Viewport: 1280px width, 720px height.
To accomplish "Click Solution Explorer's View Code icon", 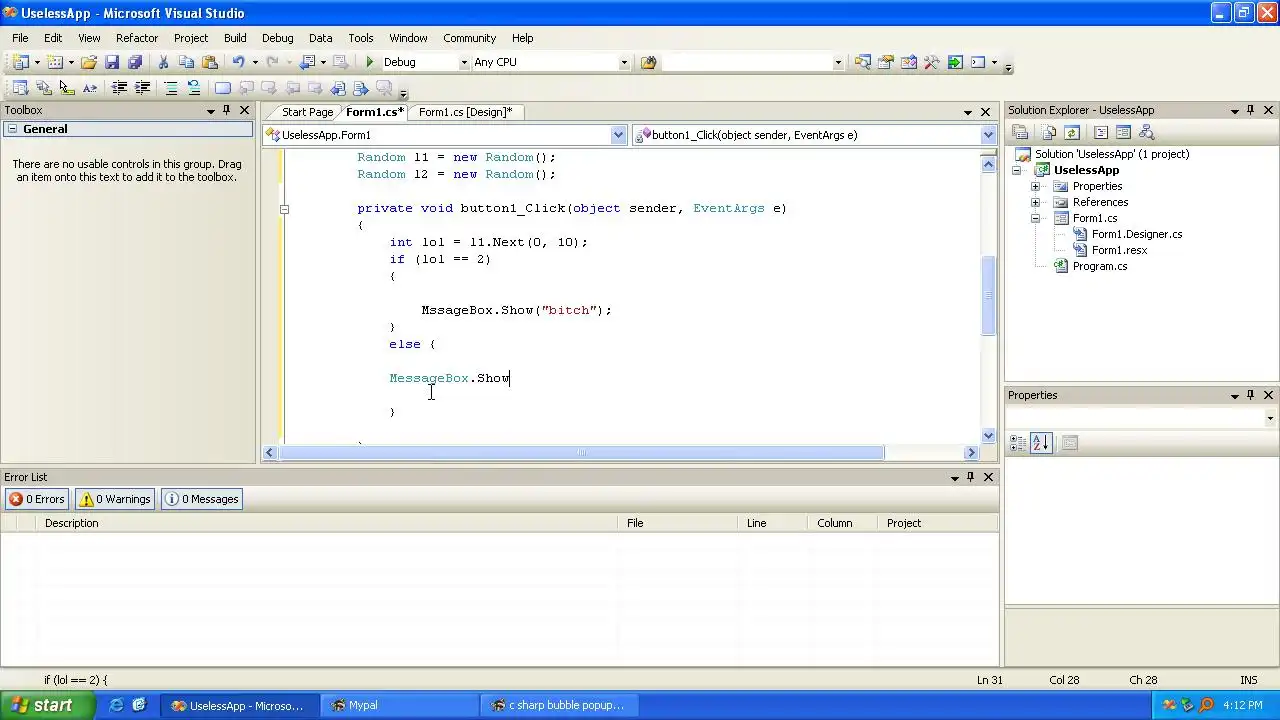I will 1100,132.
